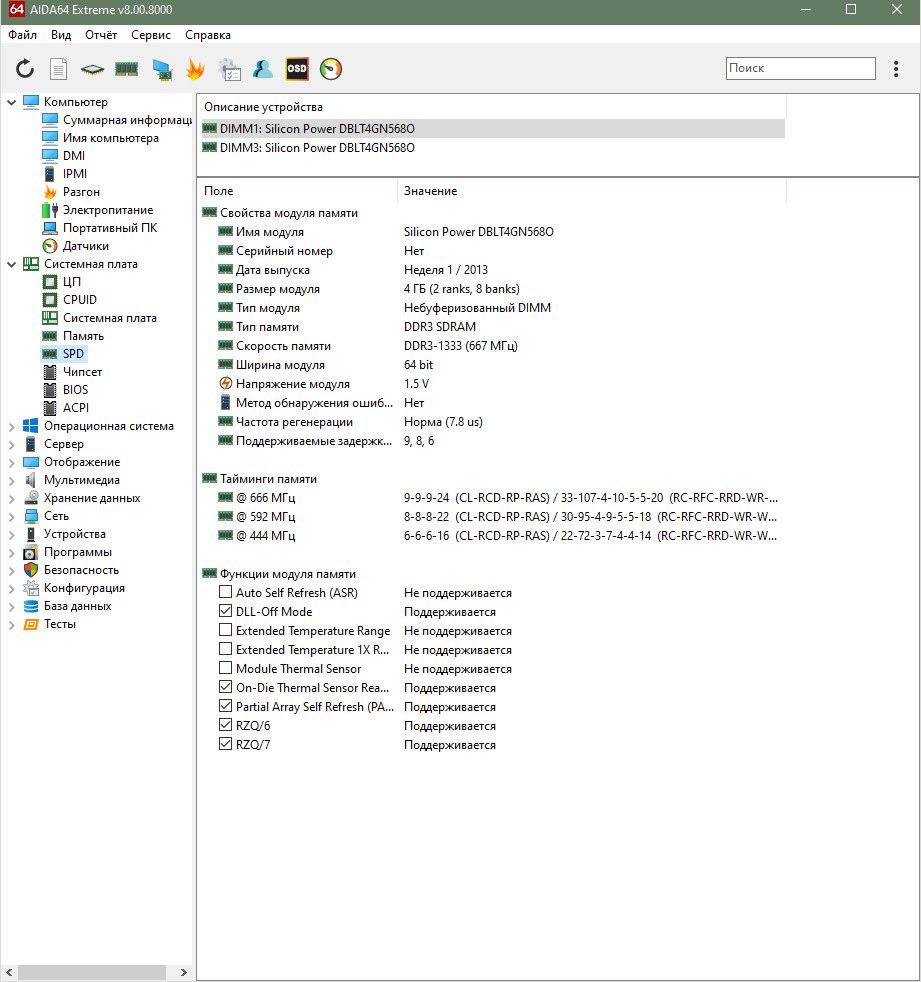Screen dimensions: 921x982
Task: Open the Report document icon
Action: coord(58,69)
